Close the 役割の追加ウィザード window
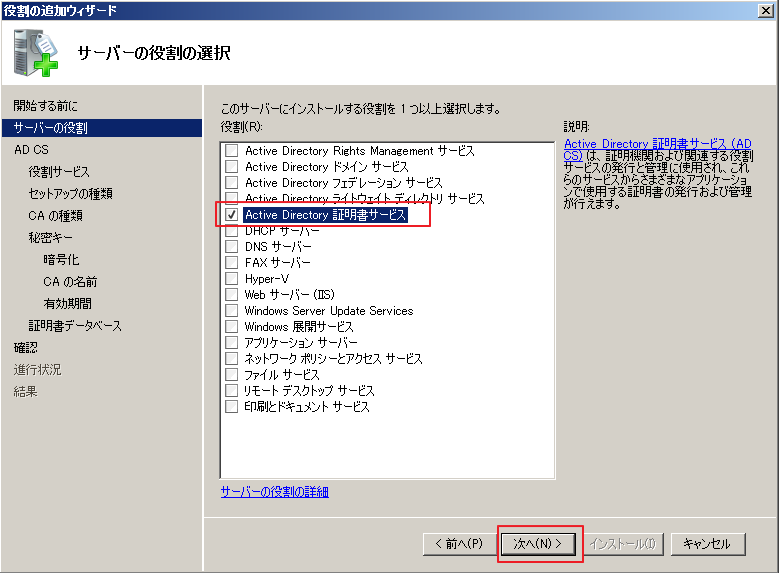This screenshot has height=573, width=779. (766, 10)
